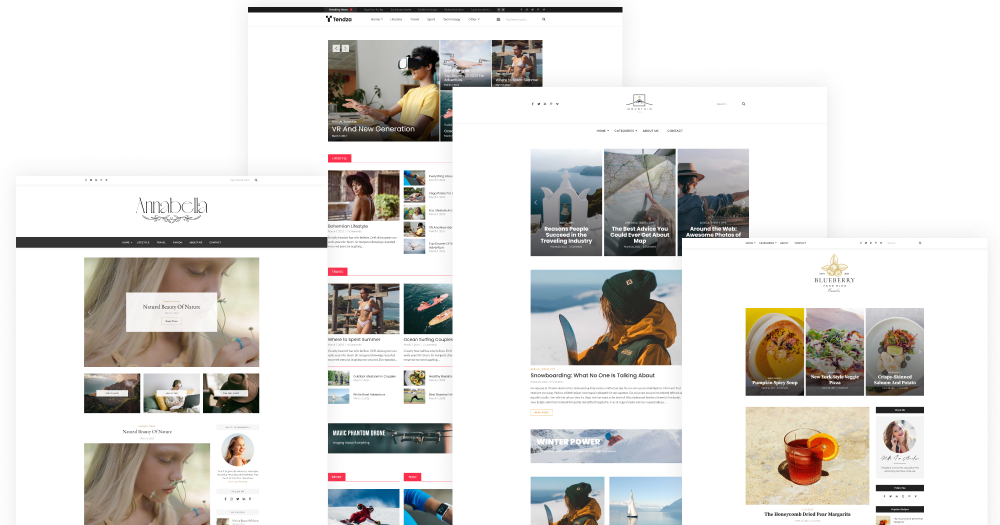This screenshot has width=1000, height=525.
Task: Click the next arrow on Annabella hero slider
Action: click(x=254, y=312)
